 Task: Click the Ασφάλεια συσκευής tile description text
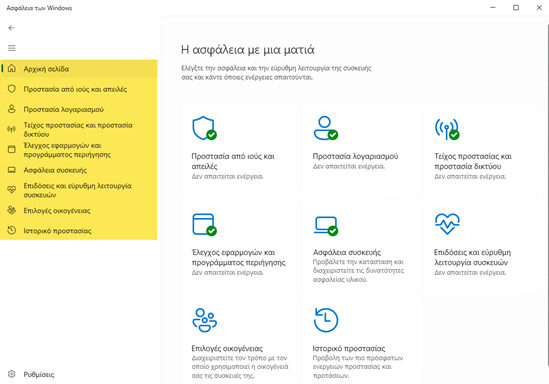pyautogui.click(x=358, y=271)
